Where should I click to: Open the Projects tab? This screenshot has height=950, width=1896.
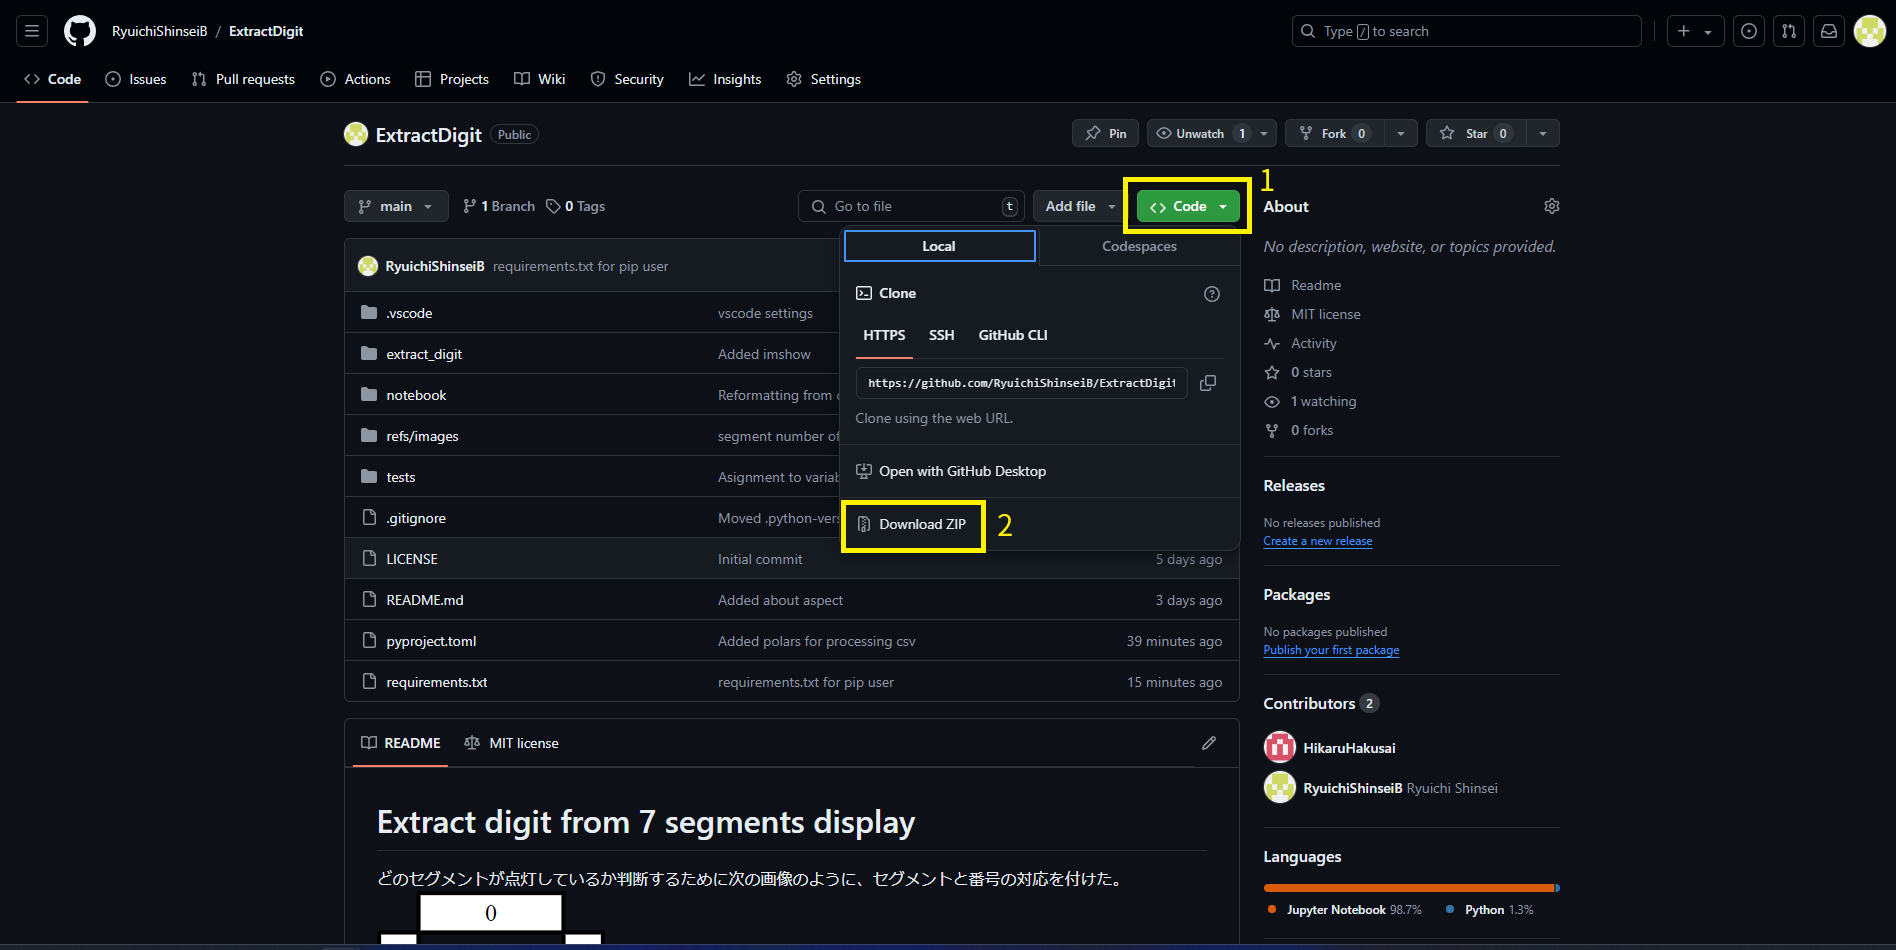coord(452,79)
